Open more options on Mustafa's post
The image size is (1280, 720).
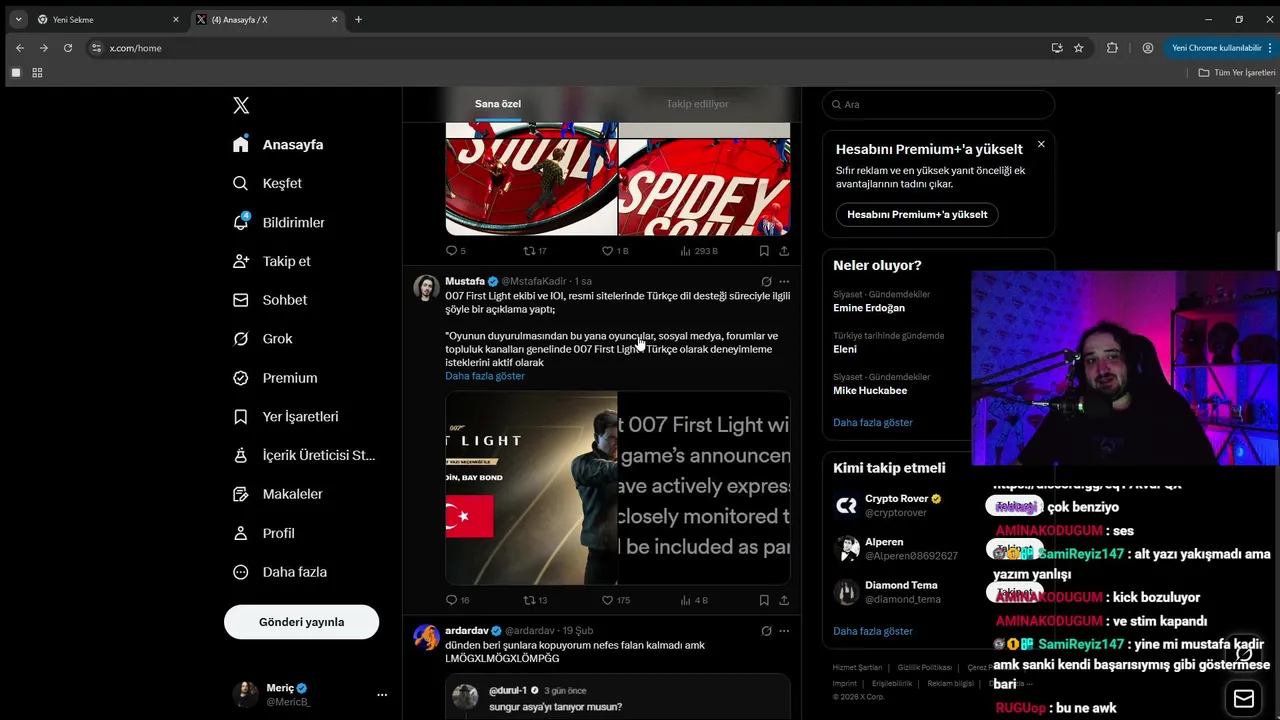784,282
